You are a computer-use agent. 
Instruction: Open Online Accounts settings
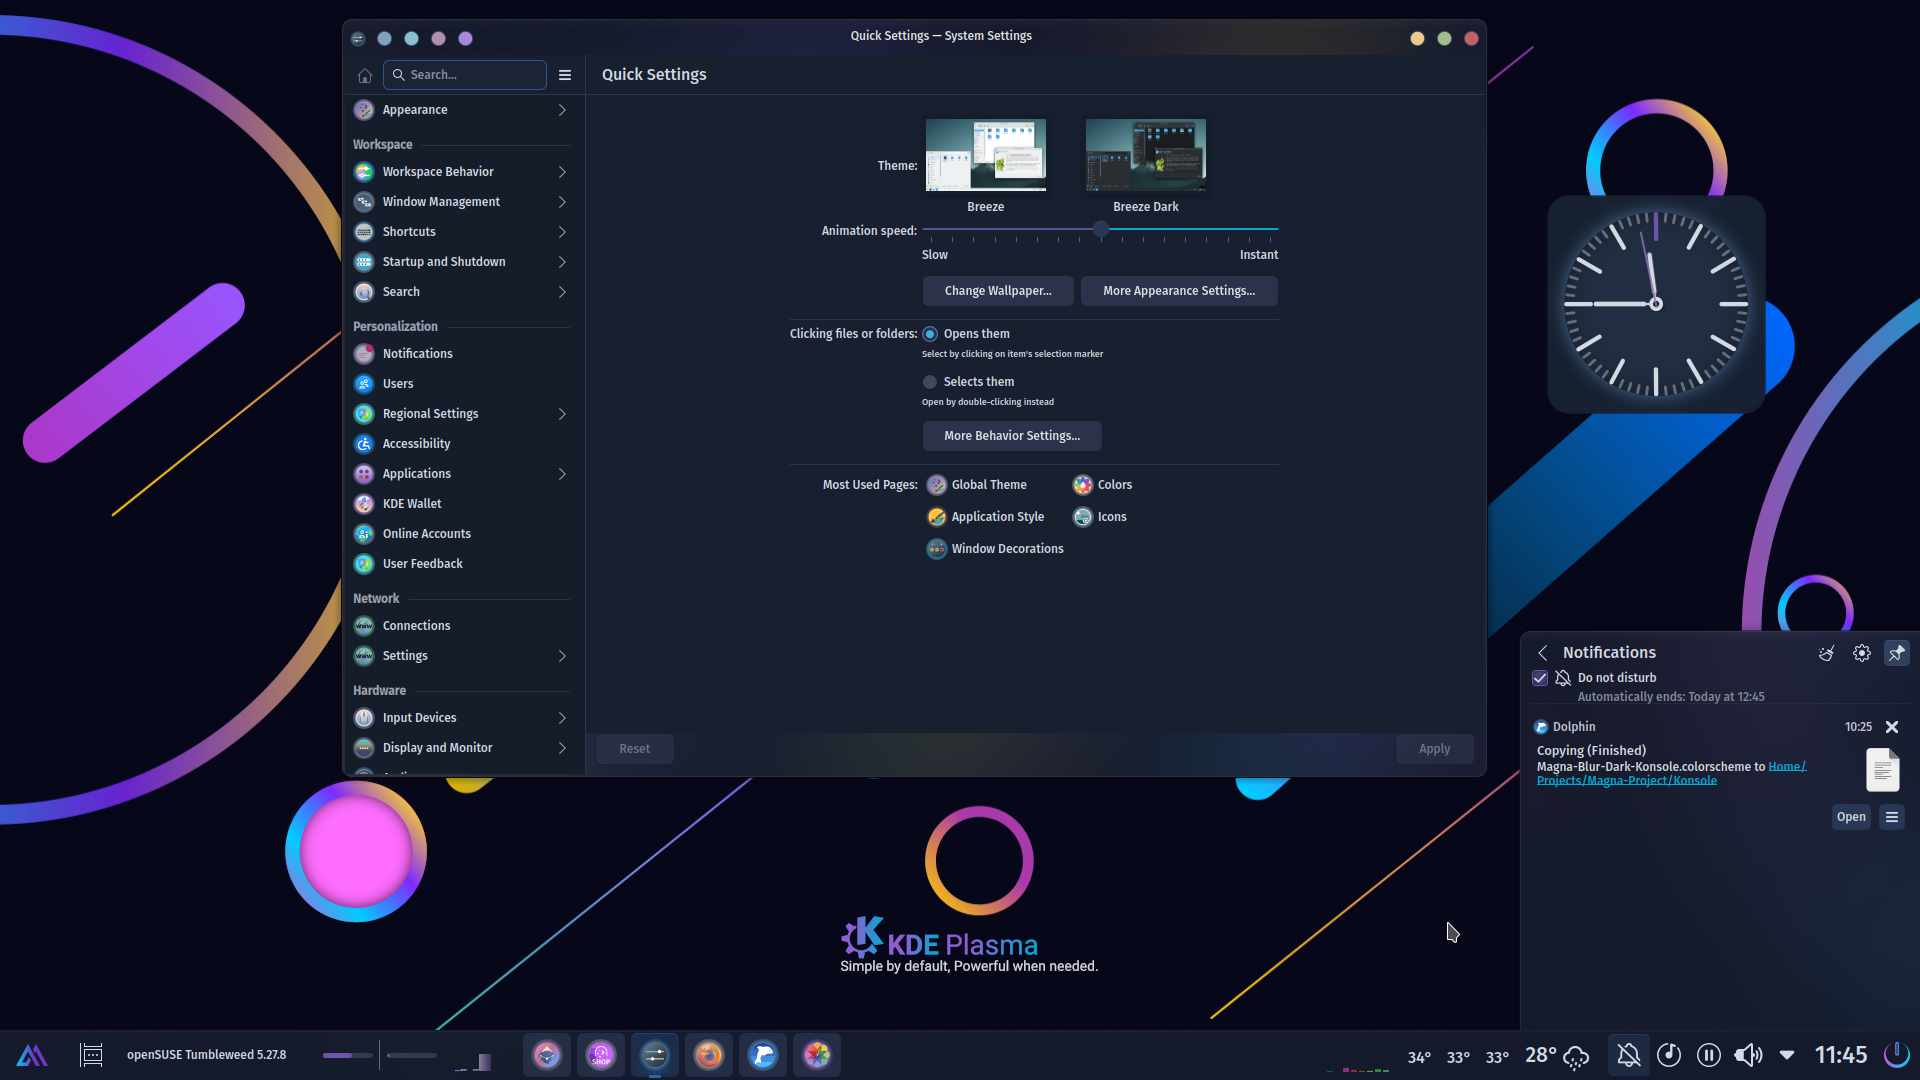coord(461,534)
